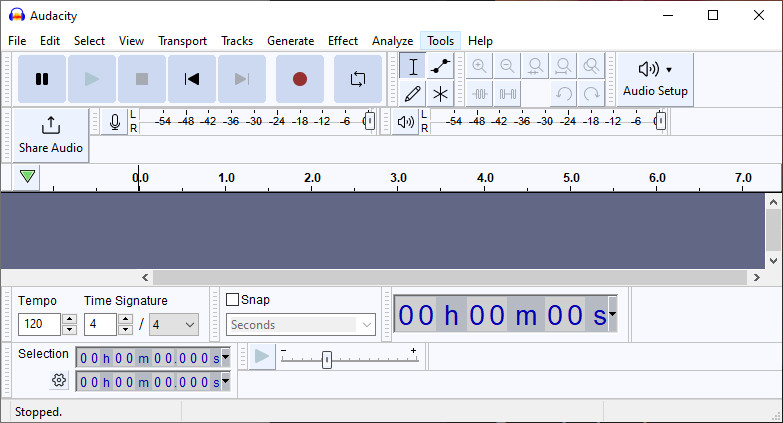Open the Generate menu

(x=291, y=41)
